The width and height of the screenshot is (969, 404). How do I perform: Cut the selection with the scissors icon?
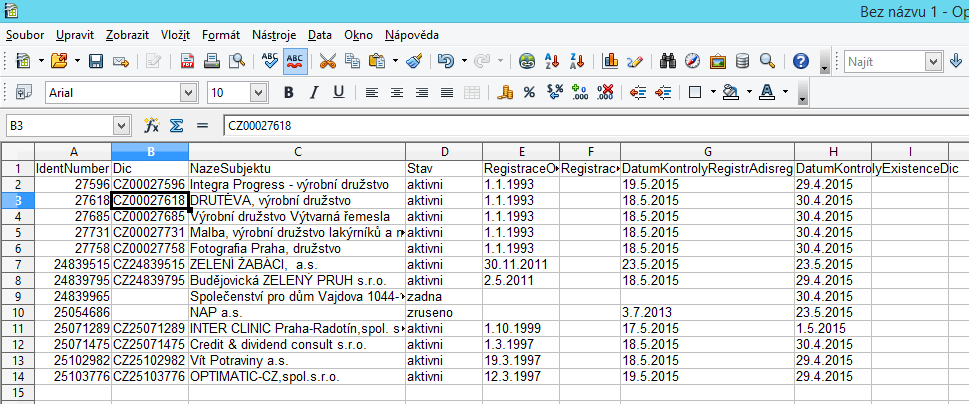328,61
